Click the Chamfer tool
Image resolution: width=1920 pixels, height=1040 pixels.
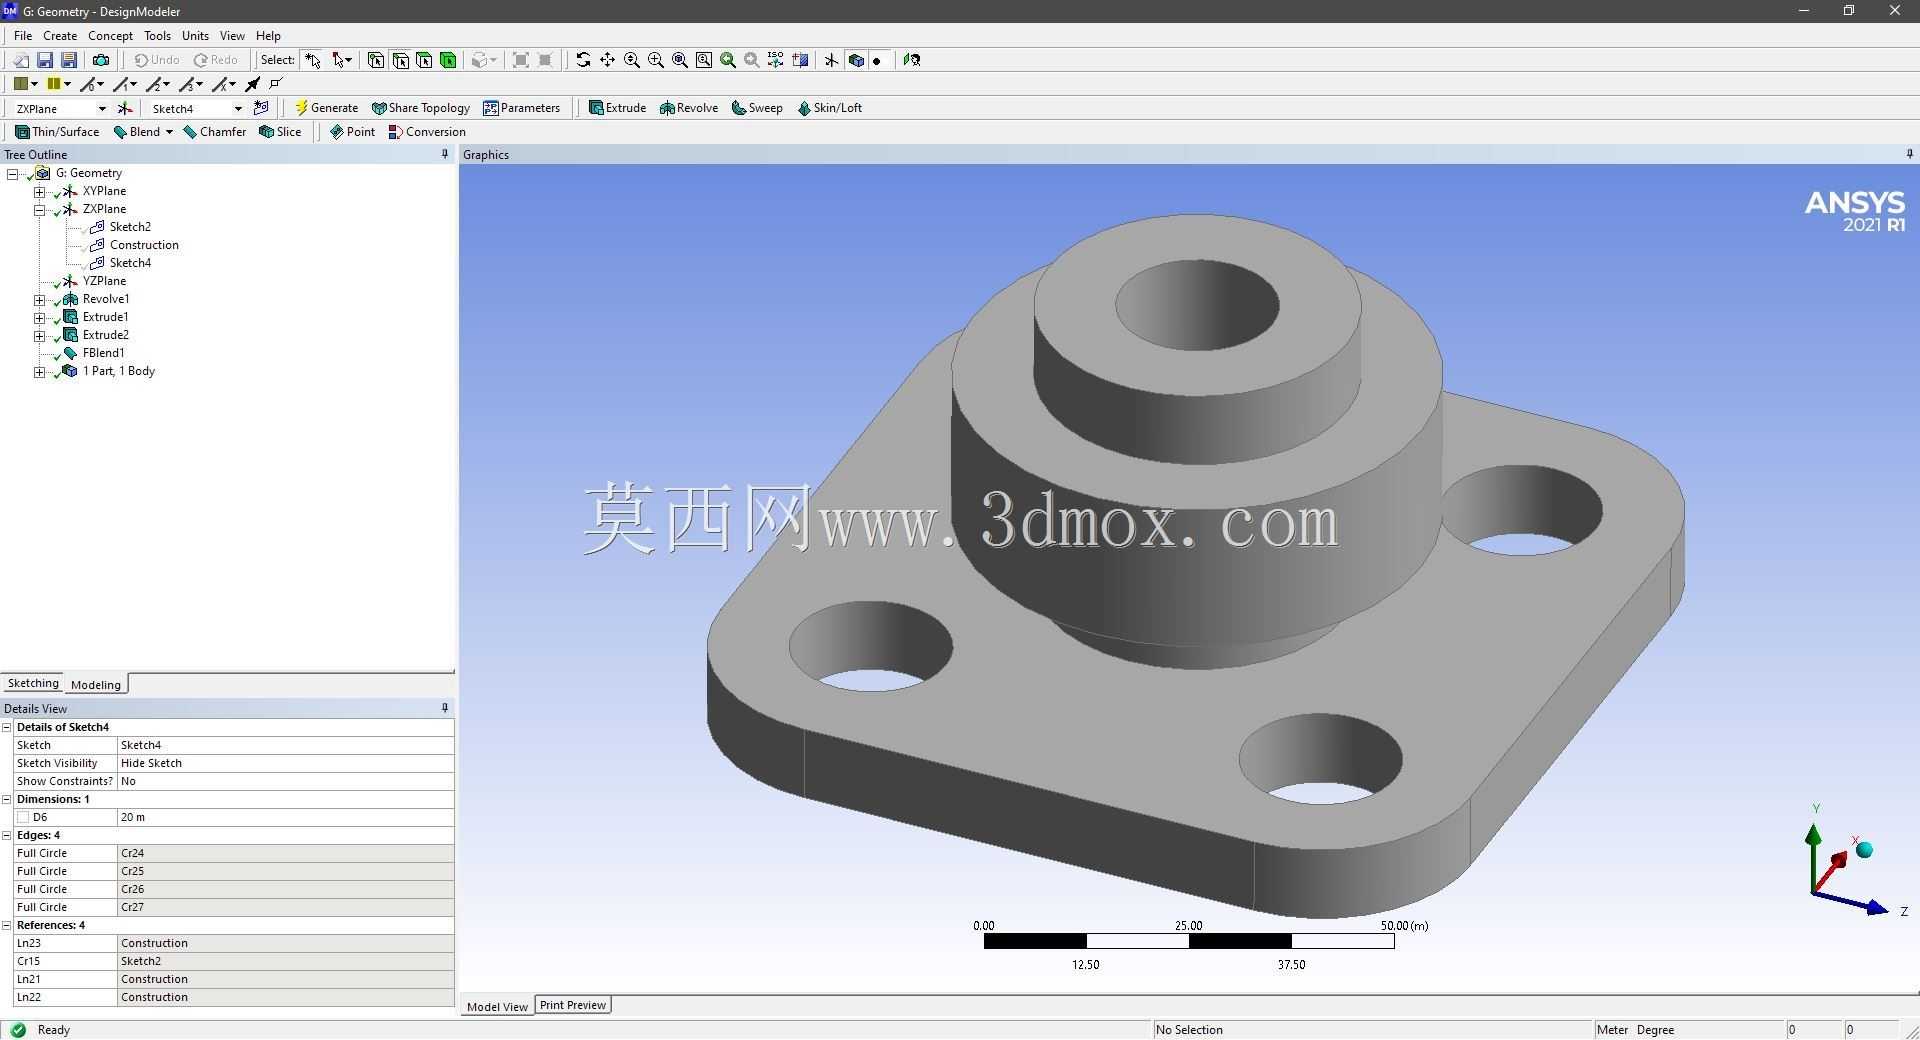pyautogui.click(x=214, y=132)
